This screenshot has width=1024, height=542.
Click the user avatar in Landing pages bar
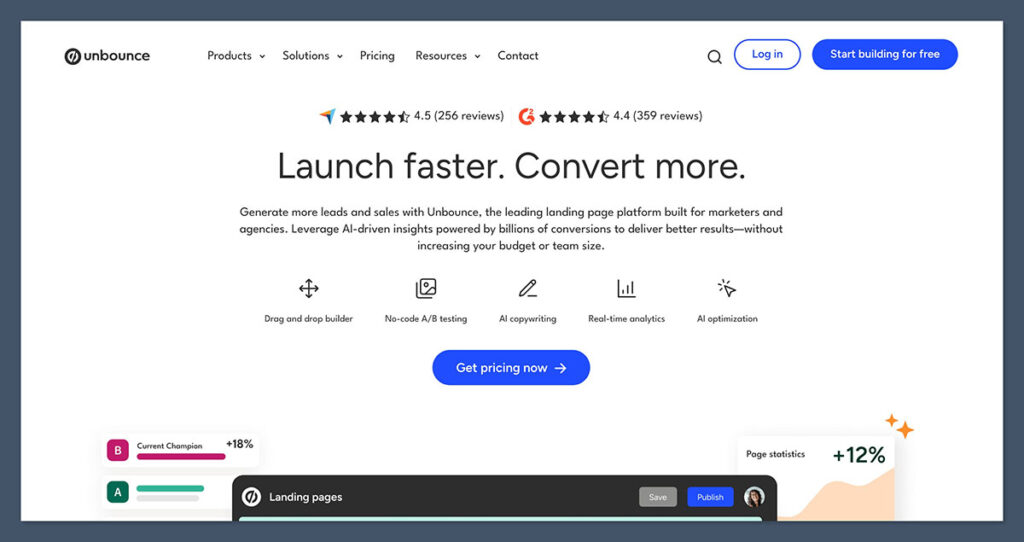[754, 497]
